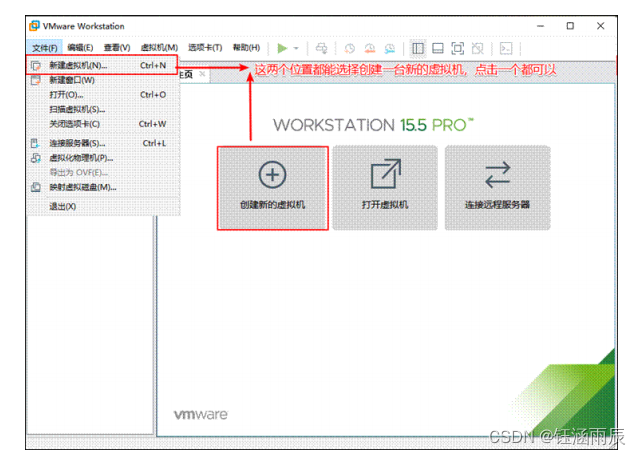Toggle the library sidebar view icon
Image resolution: width=641 pixels, height=455 pixels.
pos(418,49)
